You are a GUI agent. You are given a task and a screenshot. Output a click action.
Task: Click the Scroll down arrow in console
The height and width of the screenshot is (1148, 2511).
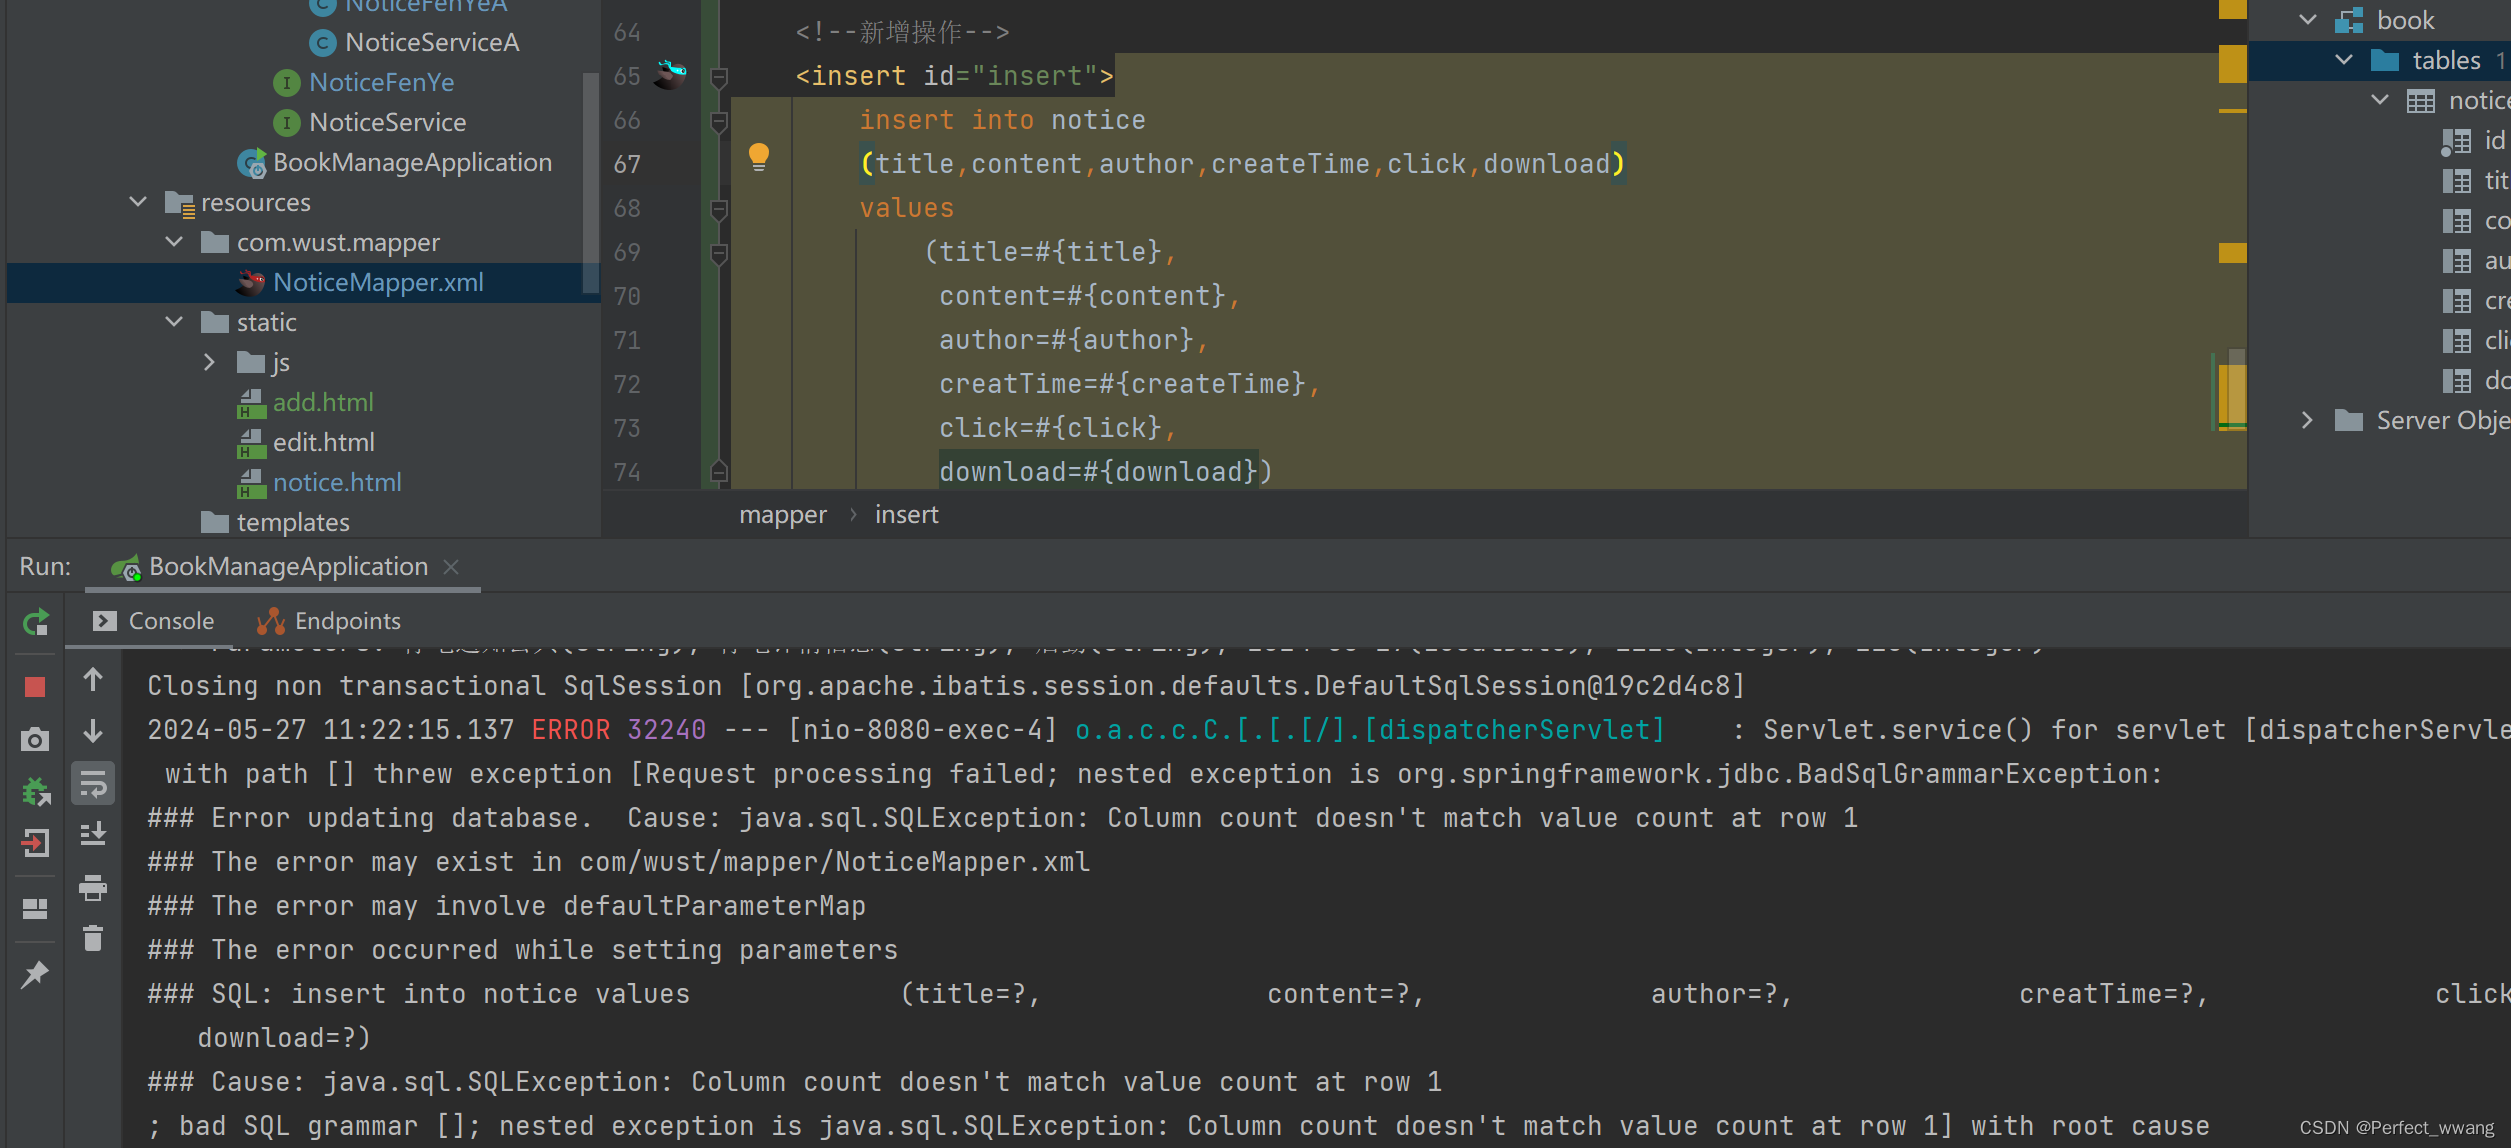(x=93, y=731)
